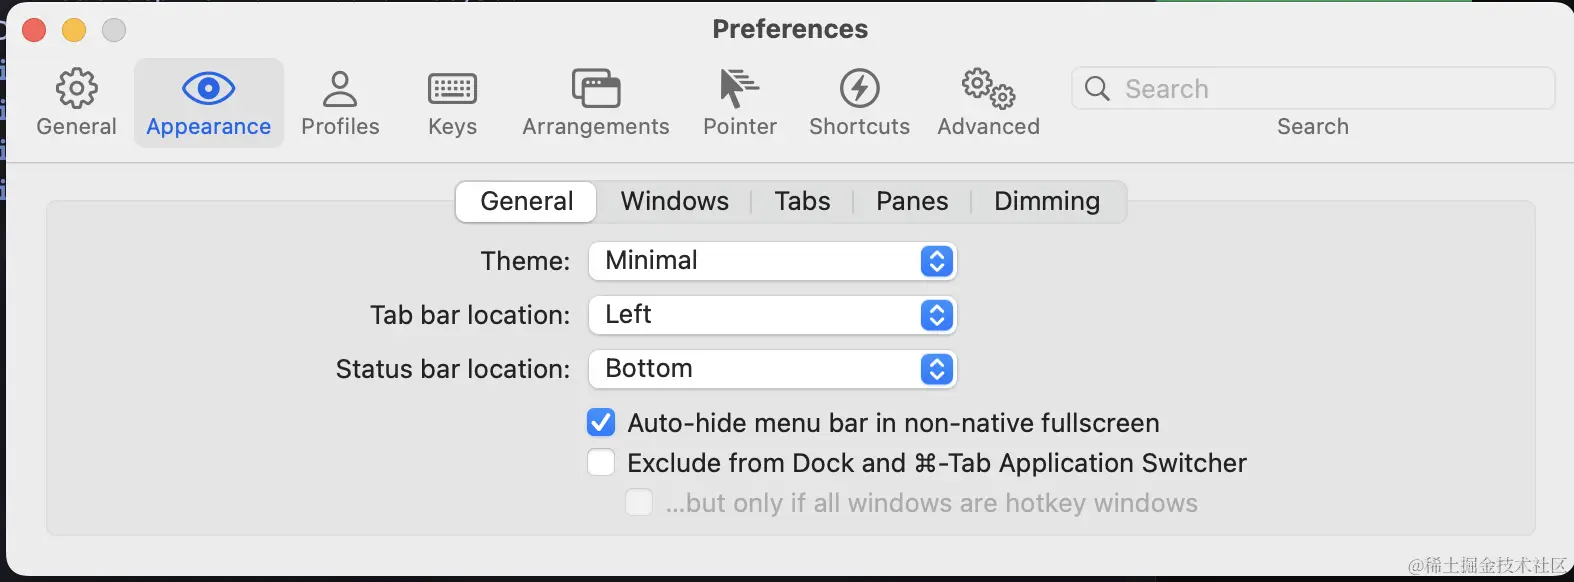
Task: Open the Arrangements windows icon
Action: [595, 89]
